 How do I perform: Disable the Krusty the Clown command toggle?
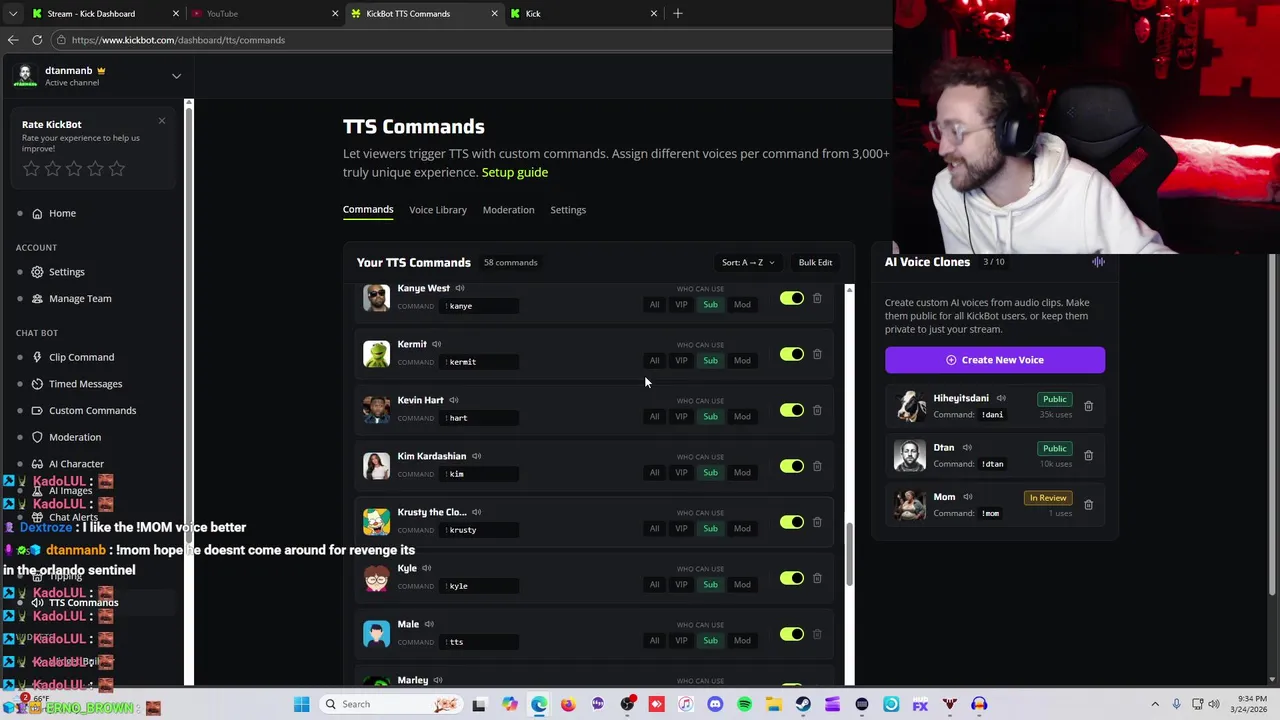(792, 522)
